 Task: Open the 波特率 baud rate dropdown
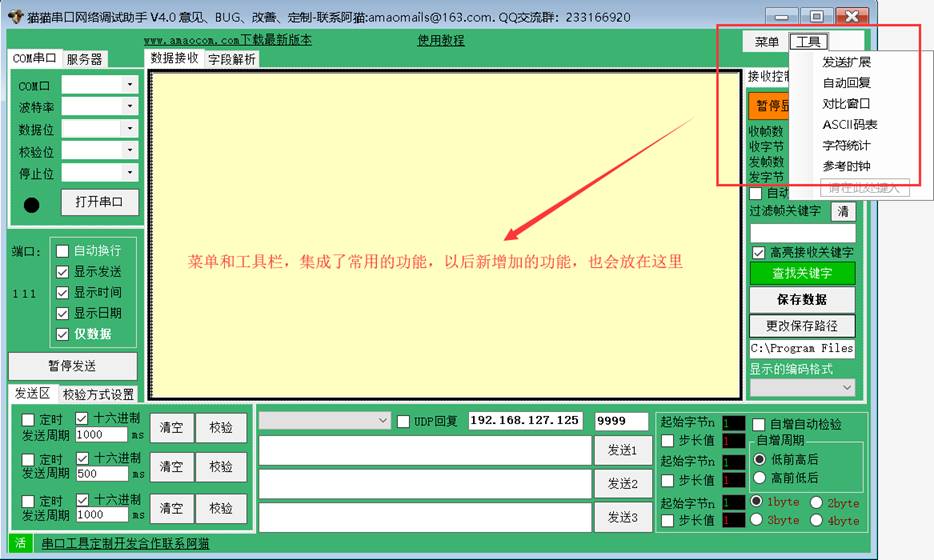(x=129, y=107)
